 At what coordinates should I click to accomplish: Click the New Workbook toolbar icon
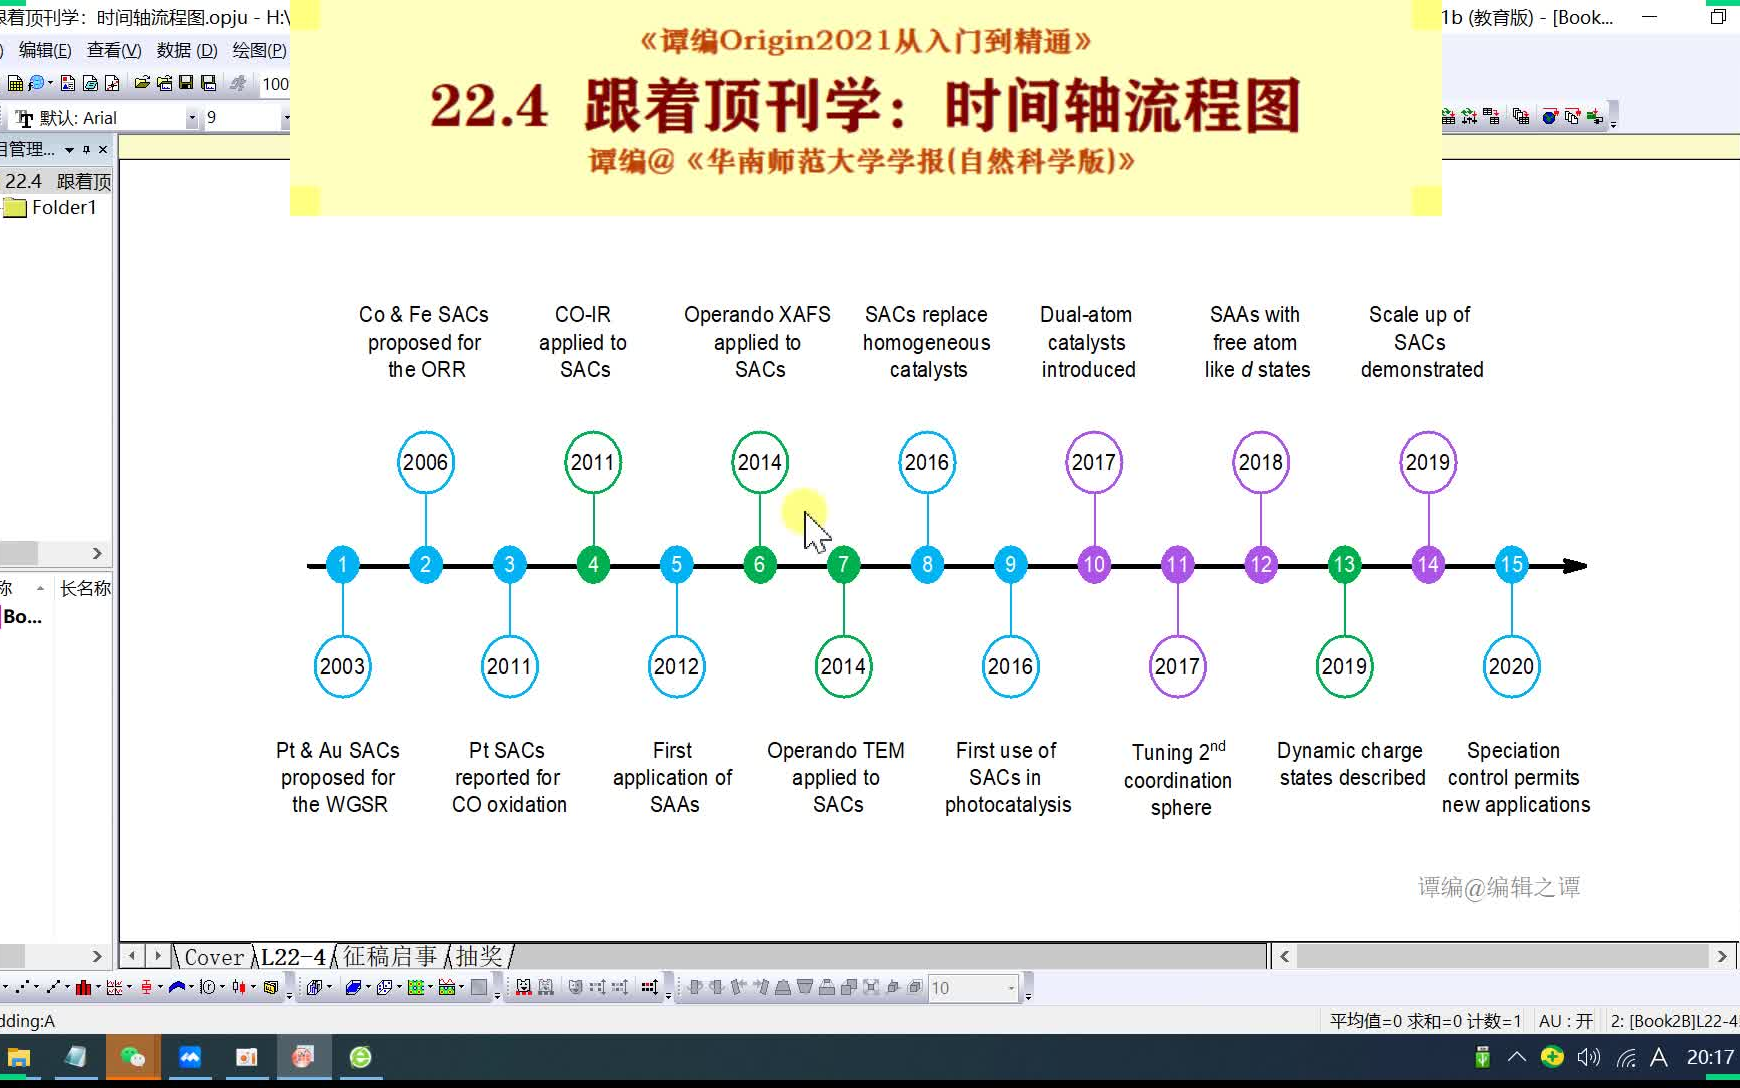point(15,83)
